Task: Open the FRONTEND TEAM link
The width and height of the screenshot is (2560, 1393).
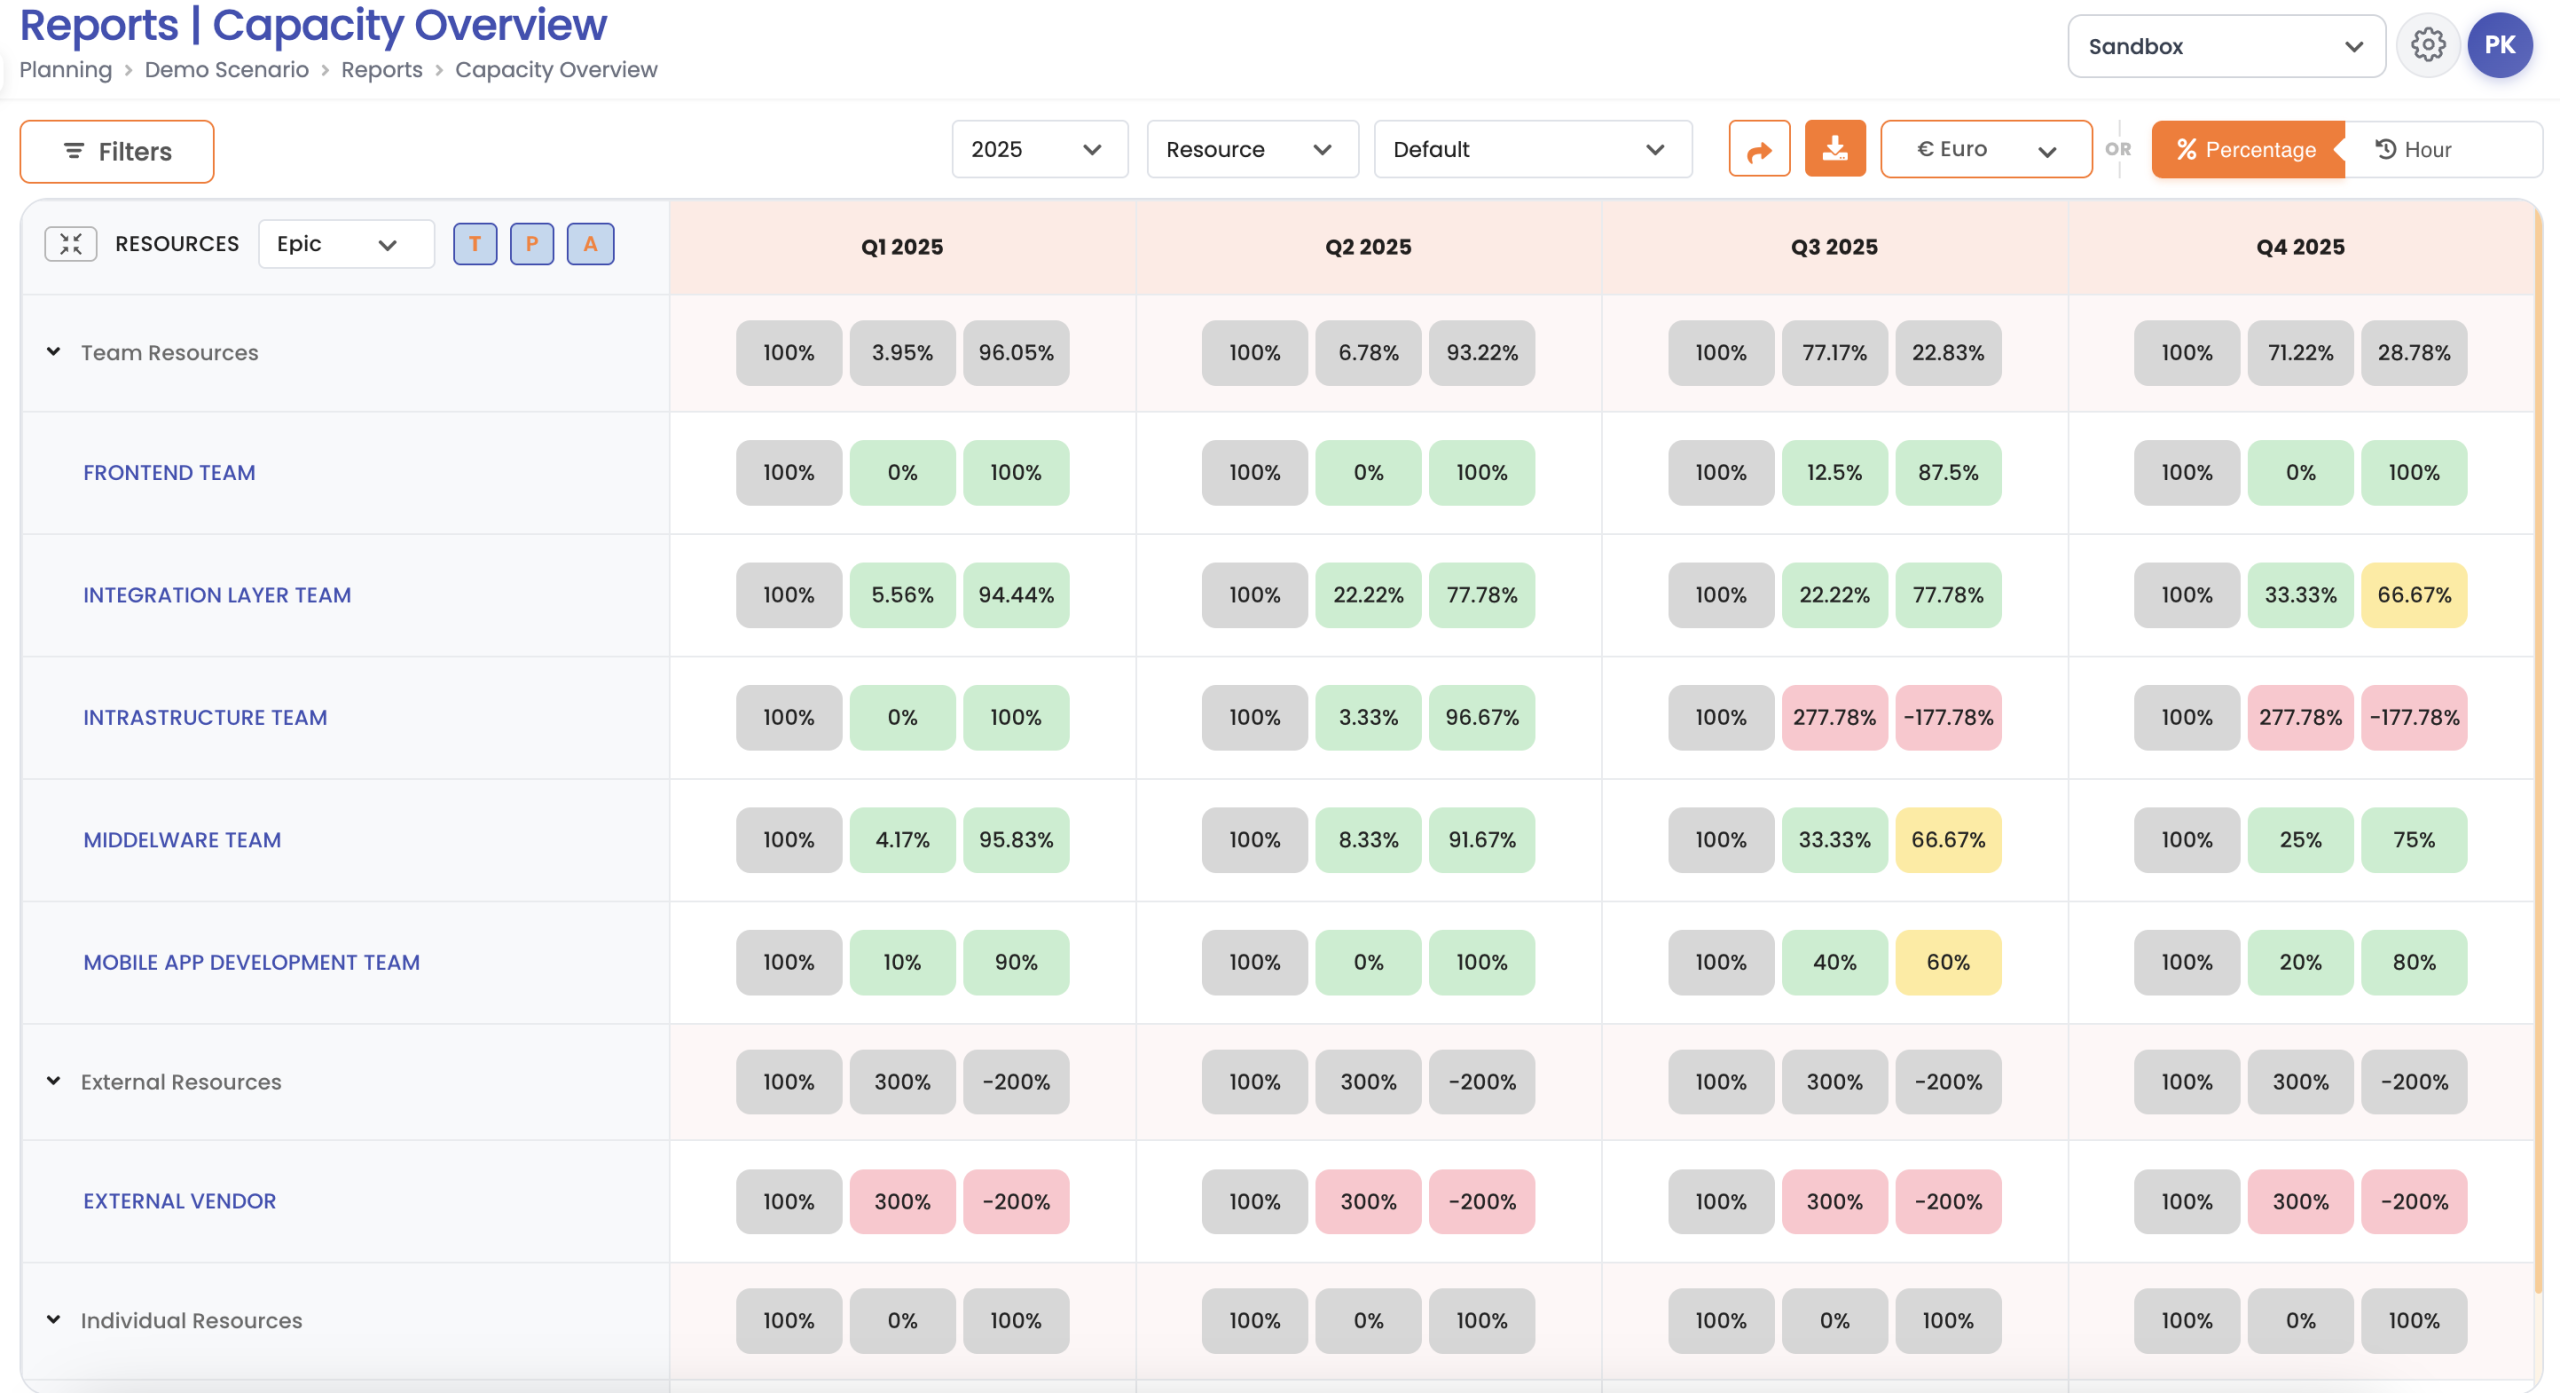Action: [169, 473]
